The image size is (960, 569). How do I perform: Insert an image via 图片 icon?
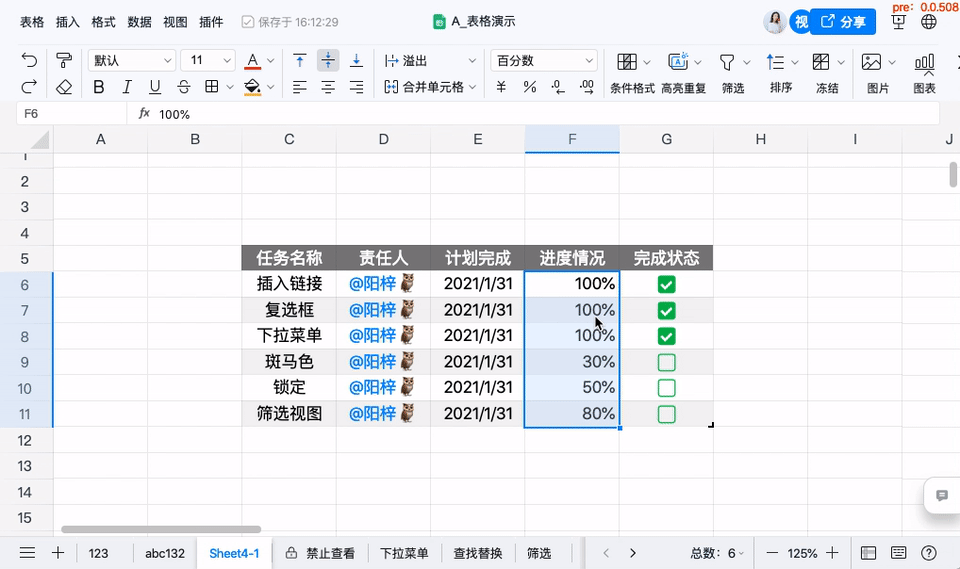pos(877,72)
